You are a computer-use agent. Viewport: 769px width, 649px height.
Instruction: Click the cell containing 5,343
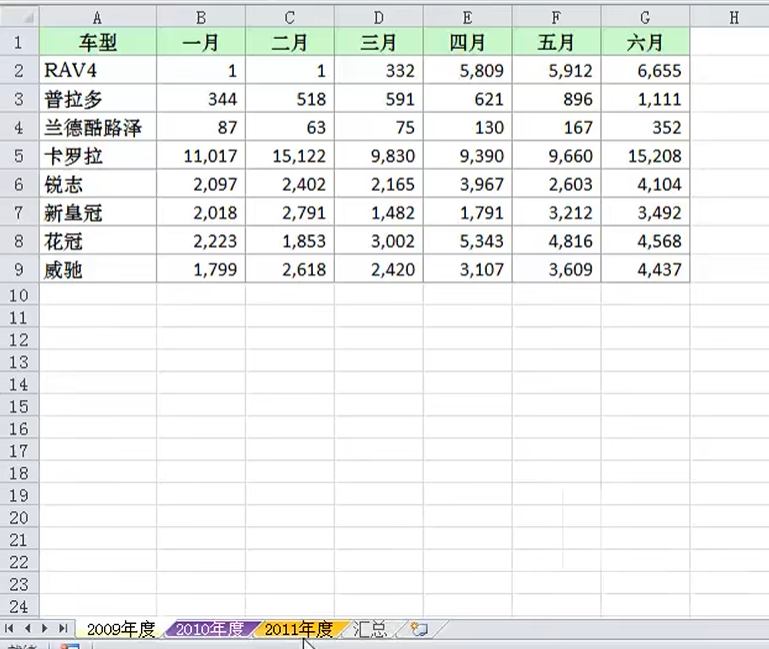(x=467, y=241)
